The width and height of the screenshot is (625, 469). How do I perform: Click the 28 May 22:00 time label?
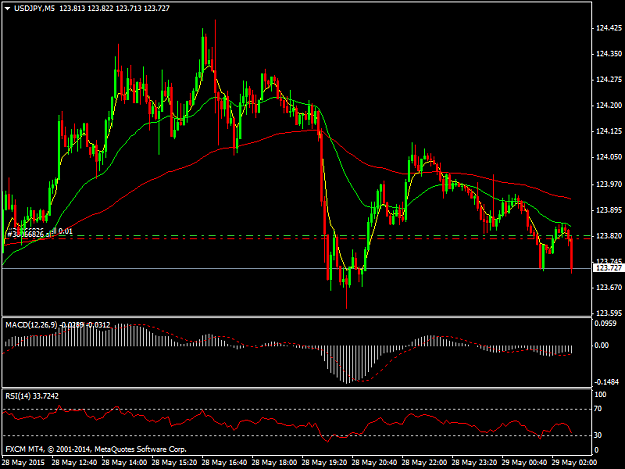click(x=424, y=463)
